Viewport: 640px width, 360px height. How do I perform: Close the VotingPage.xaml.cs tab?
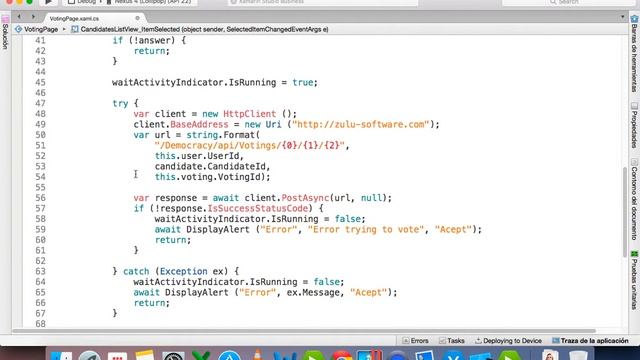[x=137, y=18]
